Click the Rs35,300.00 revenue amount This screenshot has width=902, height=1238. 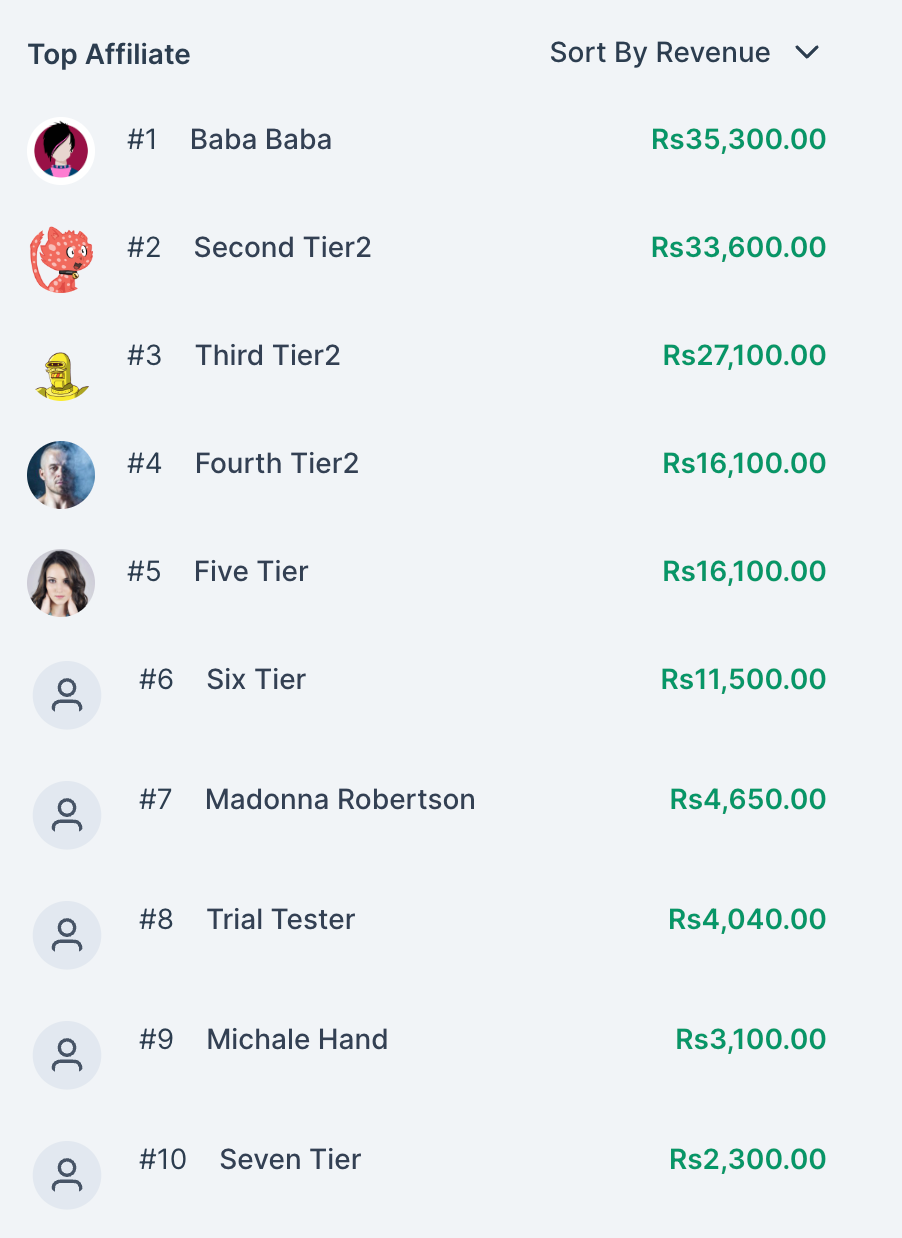coord(738,139)
